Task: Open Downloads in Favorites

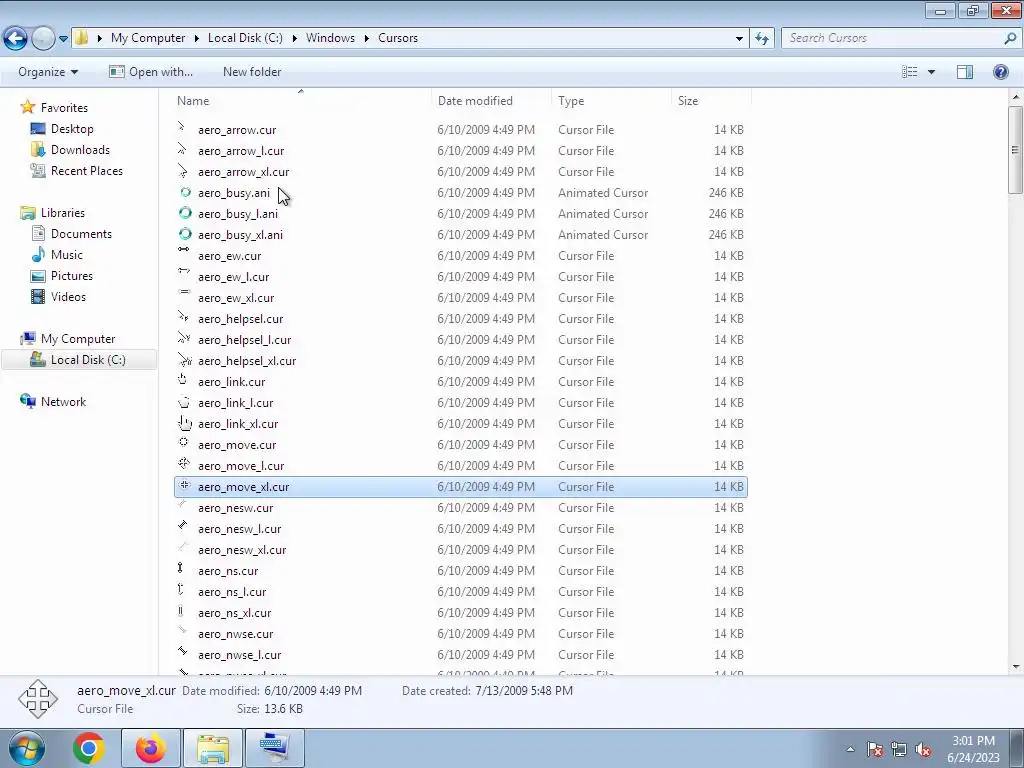Action: (x=80, y=150)
